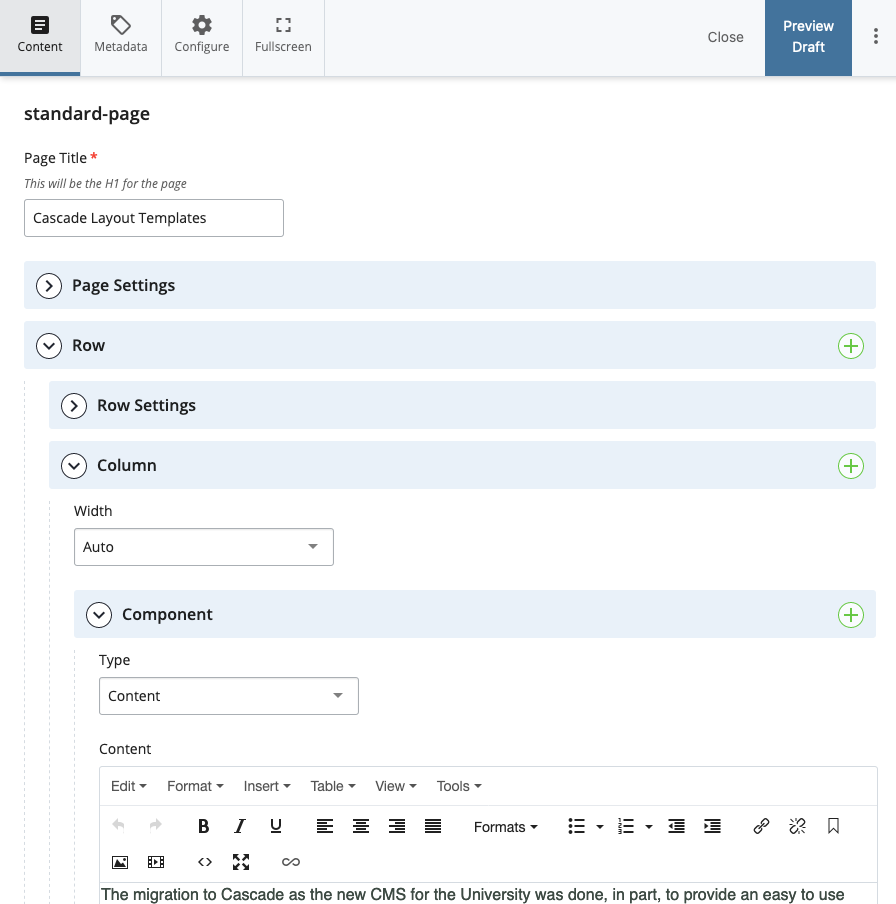The width and height of the screenshot is (896, 904).
Task: Justify text alignment
Action: pos(433,826)
